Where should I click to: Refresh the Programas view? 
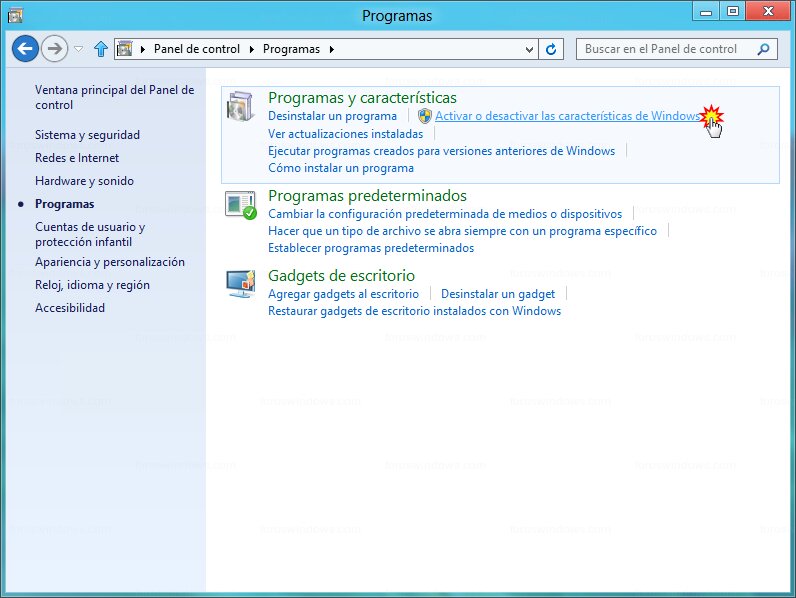pos(551,49)
